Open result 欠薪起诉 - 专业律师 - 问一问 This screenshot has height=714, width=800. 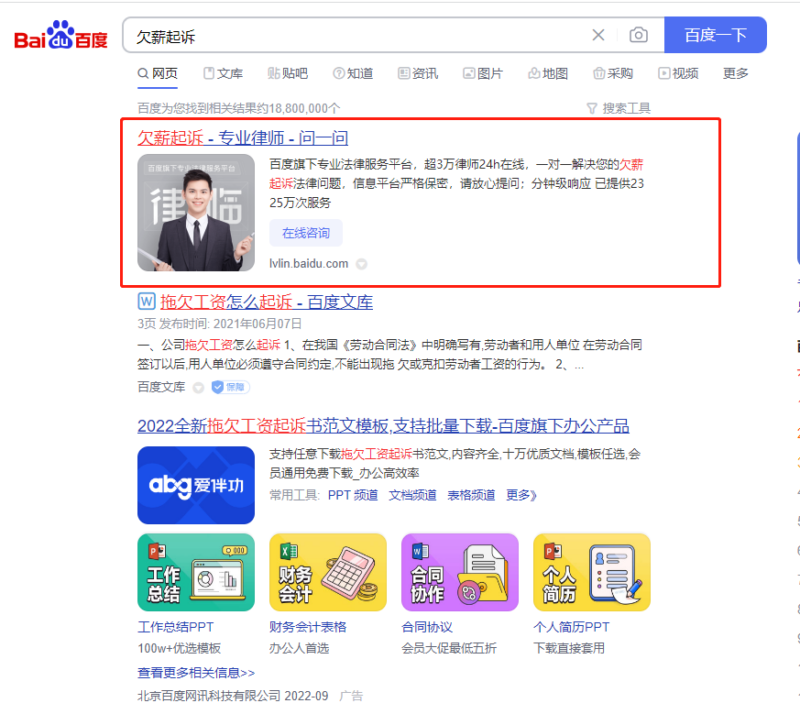tap(243, 138)
